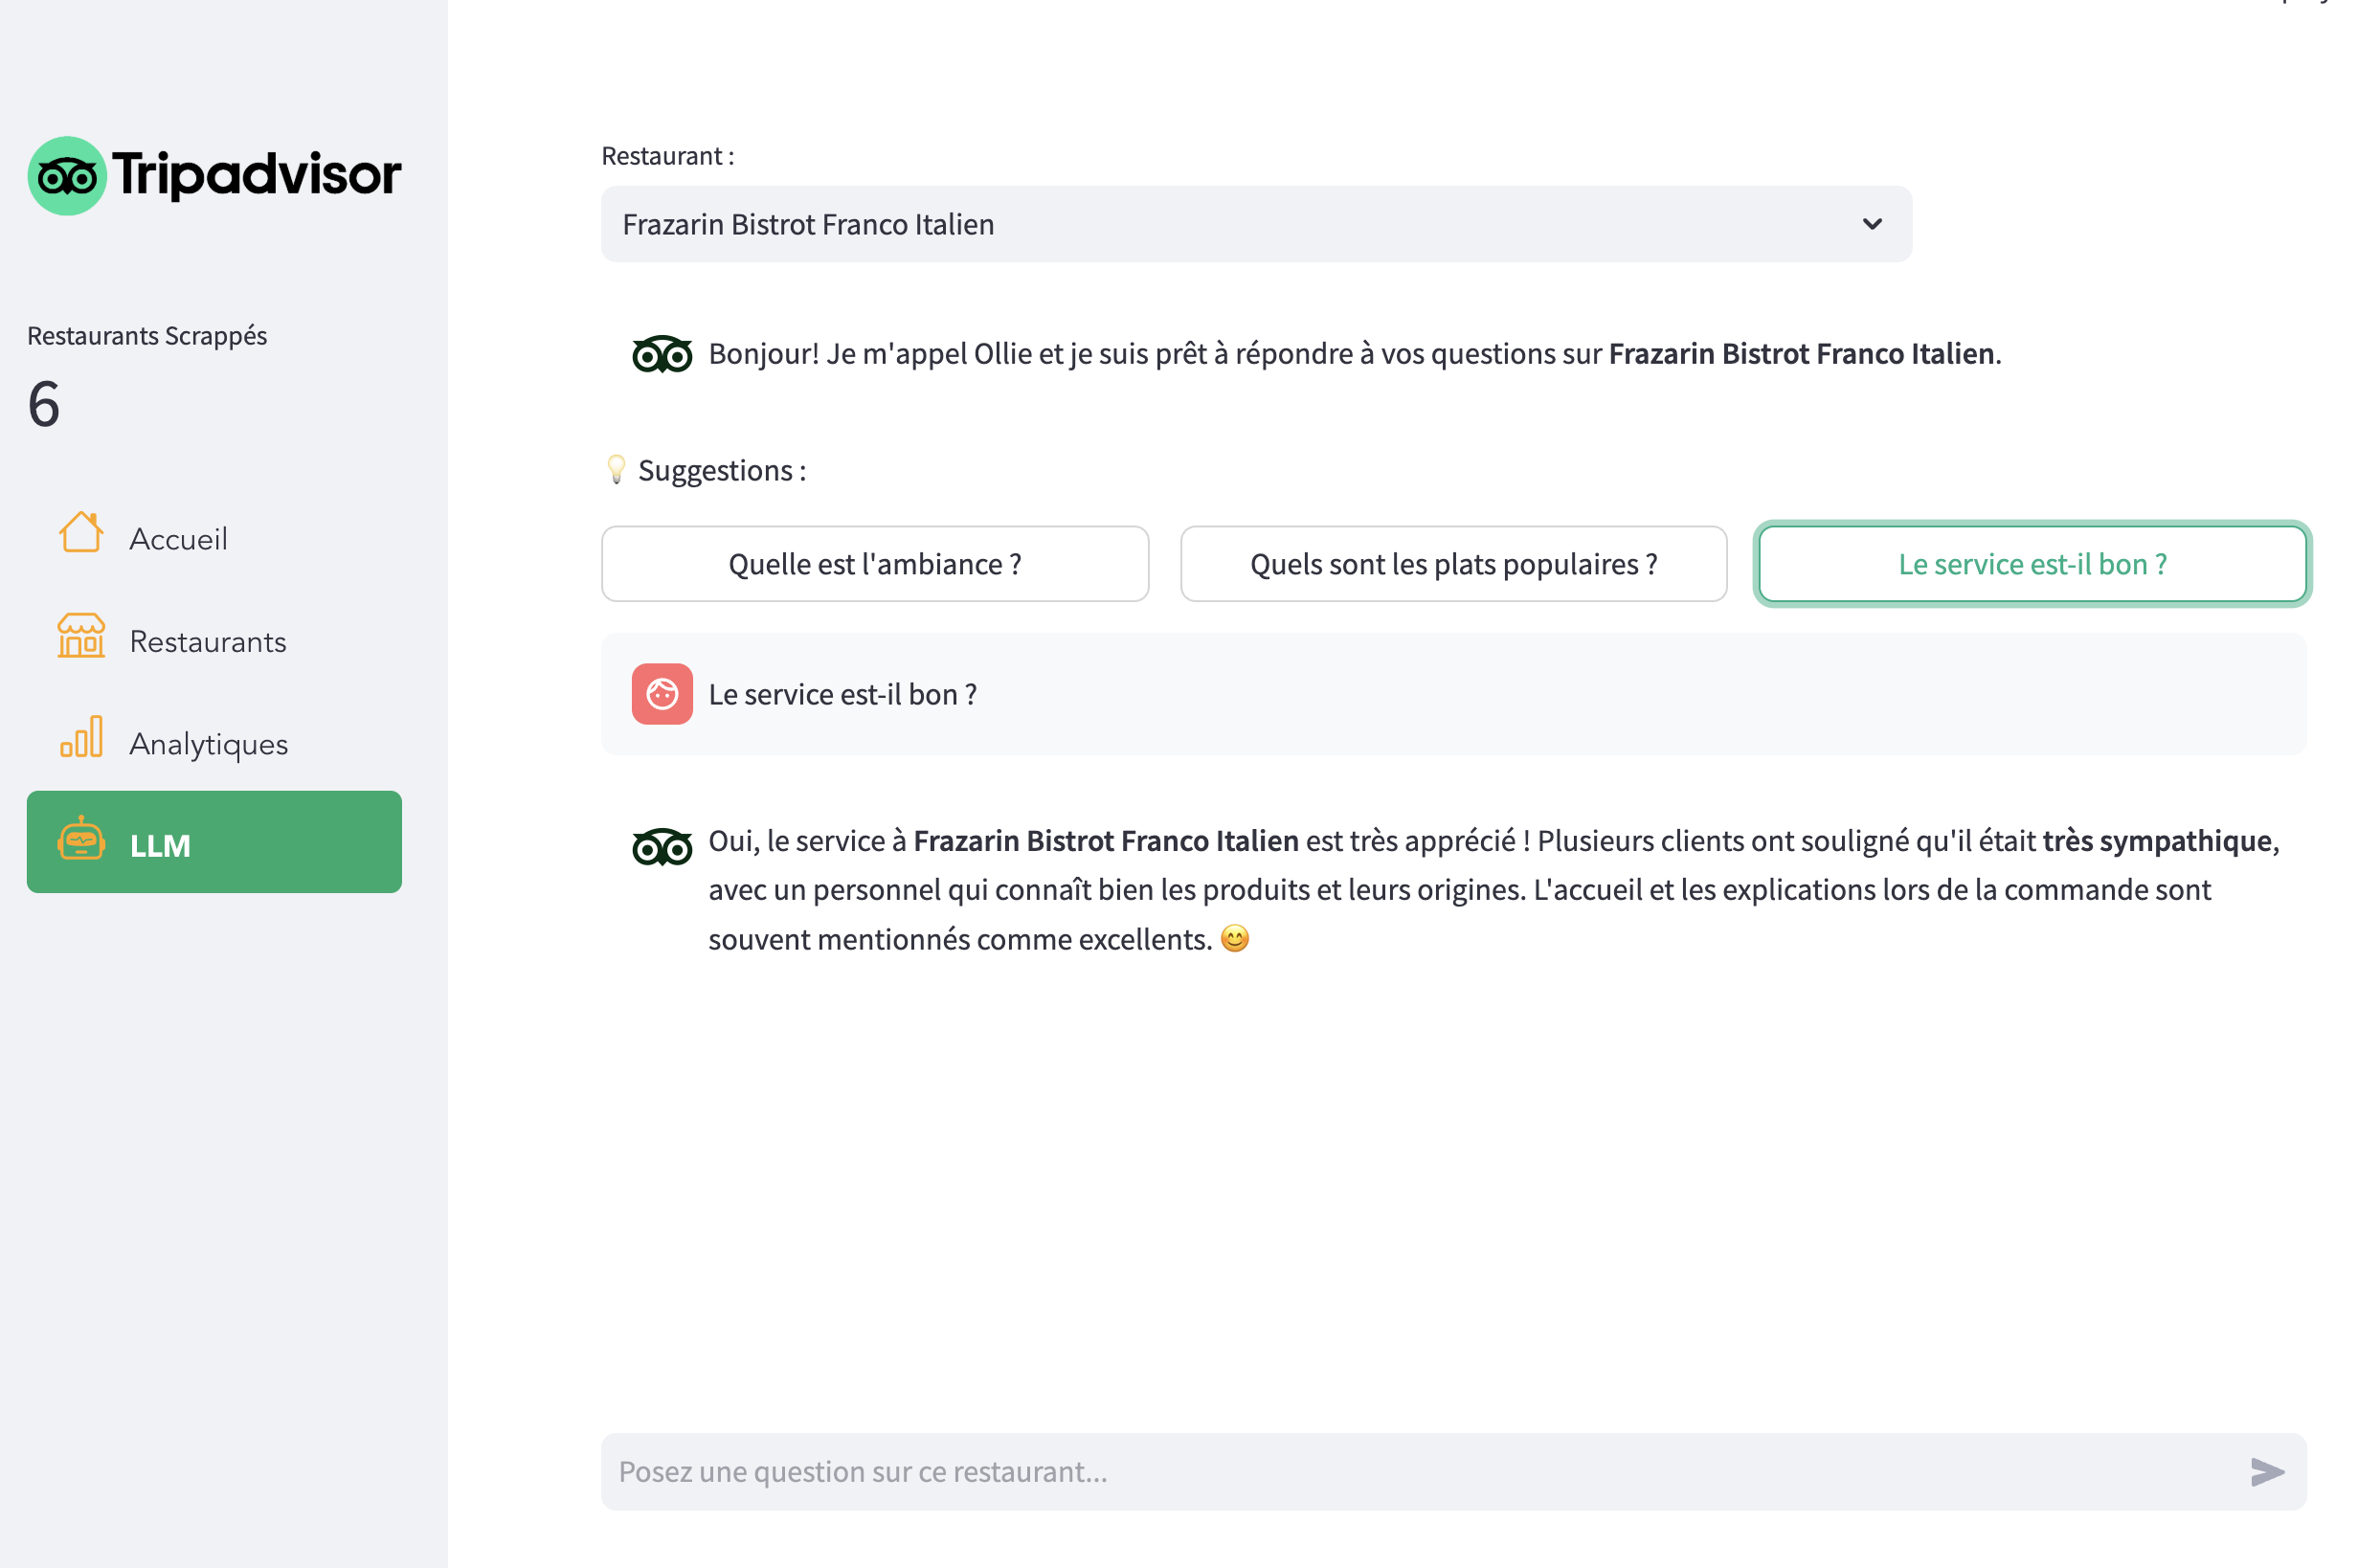Click the house icon beside Accueil
2380x1568 pixels.
click(x=81, y=533)
